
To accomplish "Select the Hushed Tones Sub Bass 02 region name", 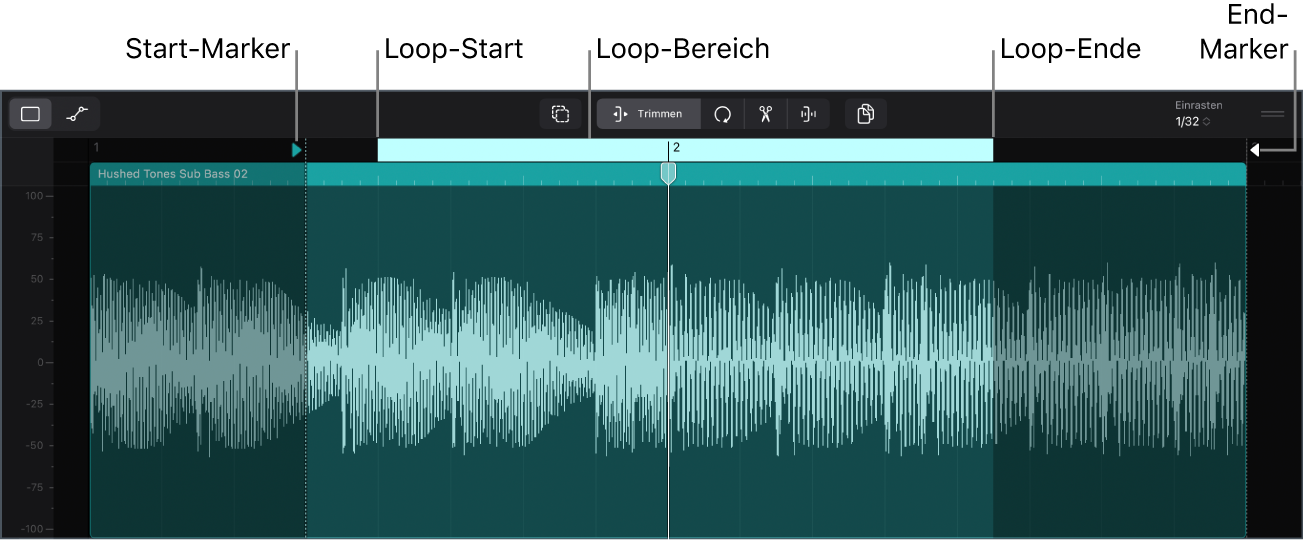I will coord(172,174).
